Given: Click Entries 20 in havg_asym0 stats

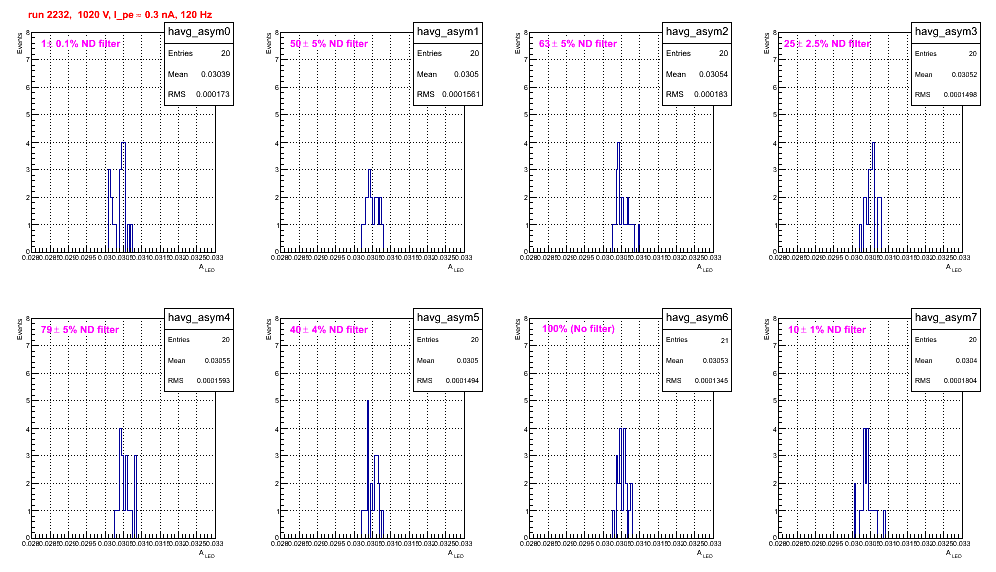Looking at the screenshot, I should [x=199, y=53].
